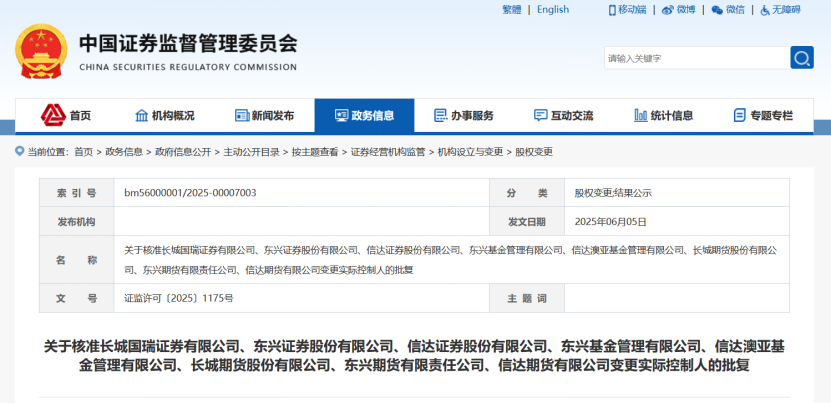Go to 首页 home tab
Image resolution: width=831 pixels, height=404 pixels.
(x=66, y=116)
